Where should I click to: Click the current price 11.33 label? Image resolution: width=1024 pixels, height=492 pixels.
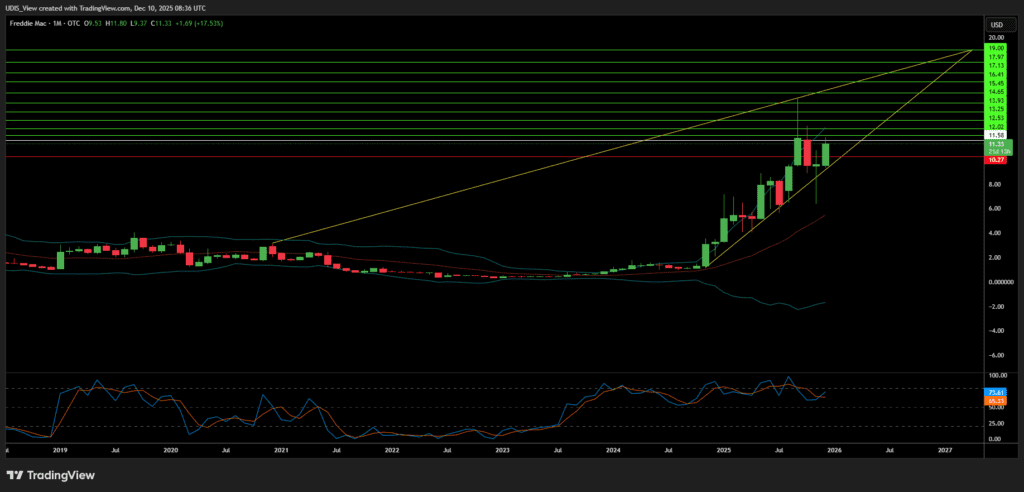point(996,144)
